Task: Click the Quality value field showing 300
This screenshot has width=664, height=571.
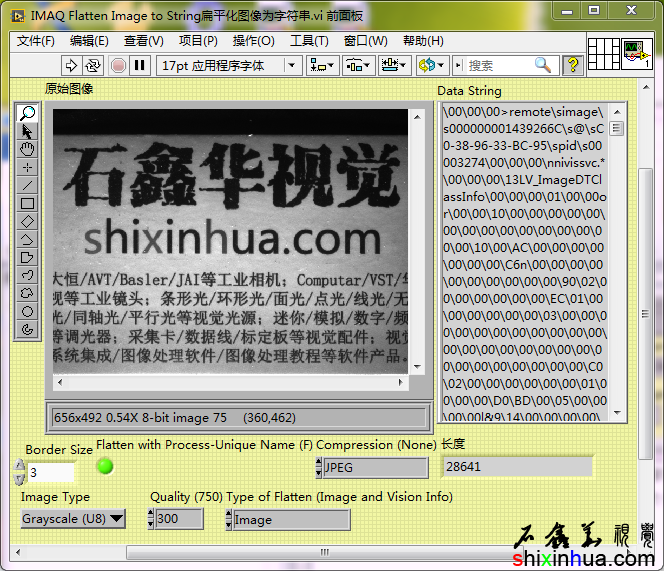Action: click(179, 519)
